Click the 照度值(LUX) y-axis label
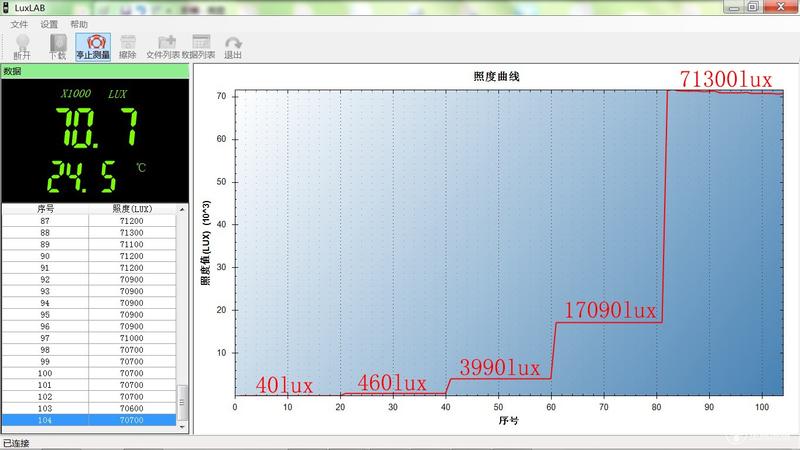 click(x=206, y=243)
